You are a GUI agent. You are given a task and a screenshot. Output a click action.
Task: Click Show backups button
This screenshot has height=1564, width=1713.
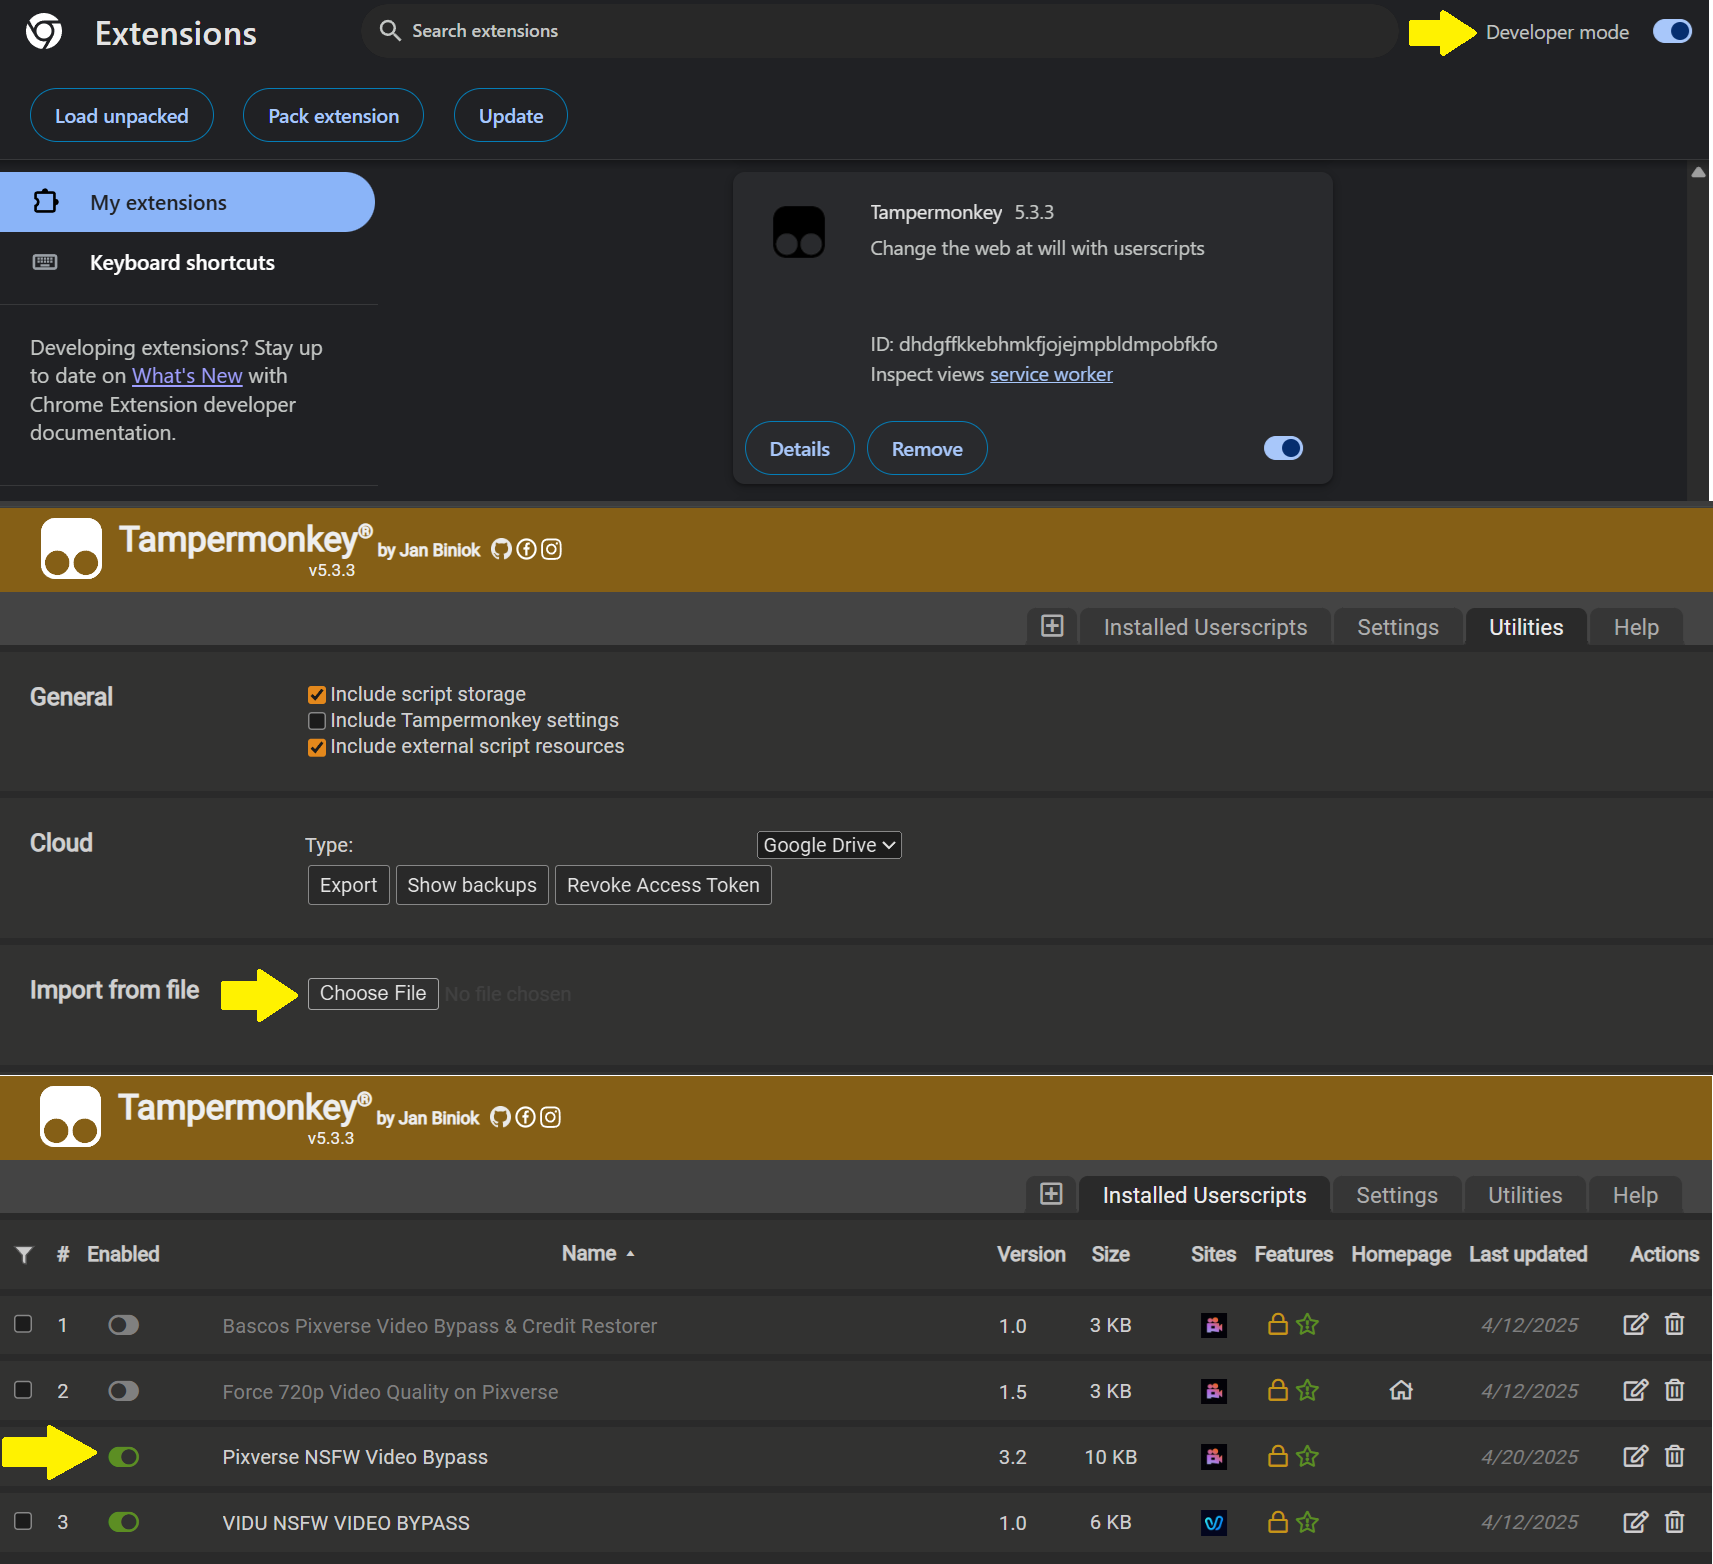(x=472, y=885)
